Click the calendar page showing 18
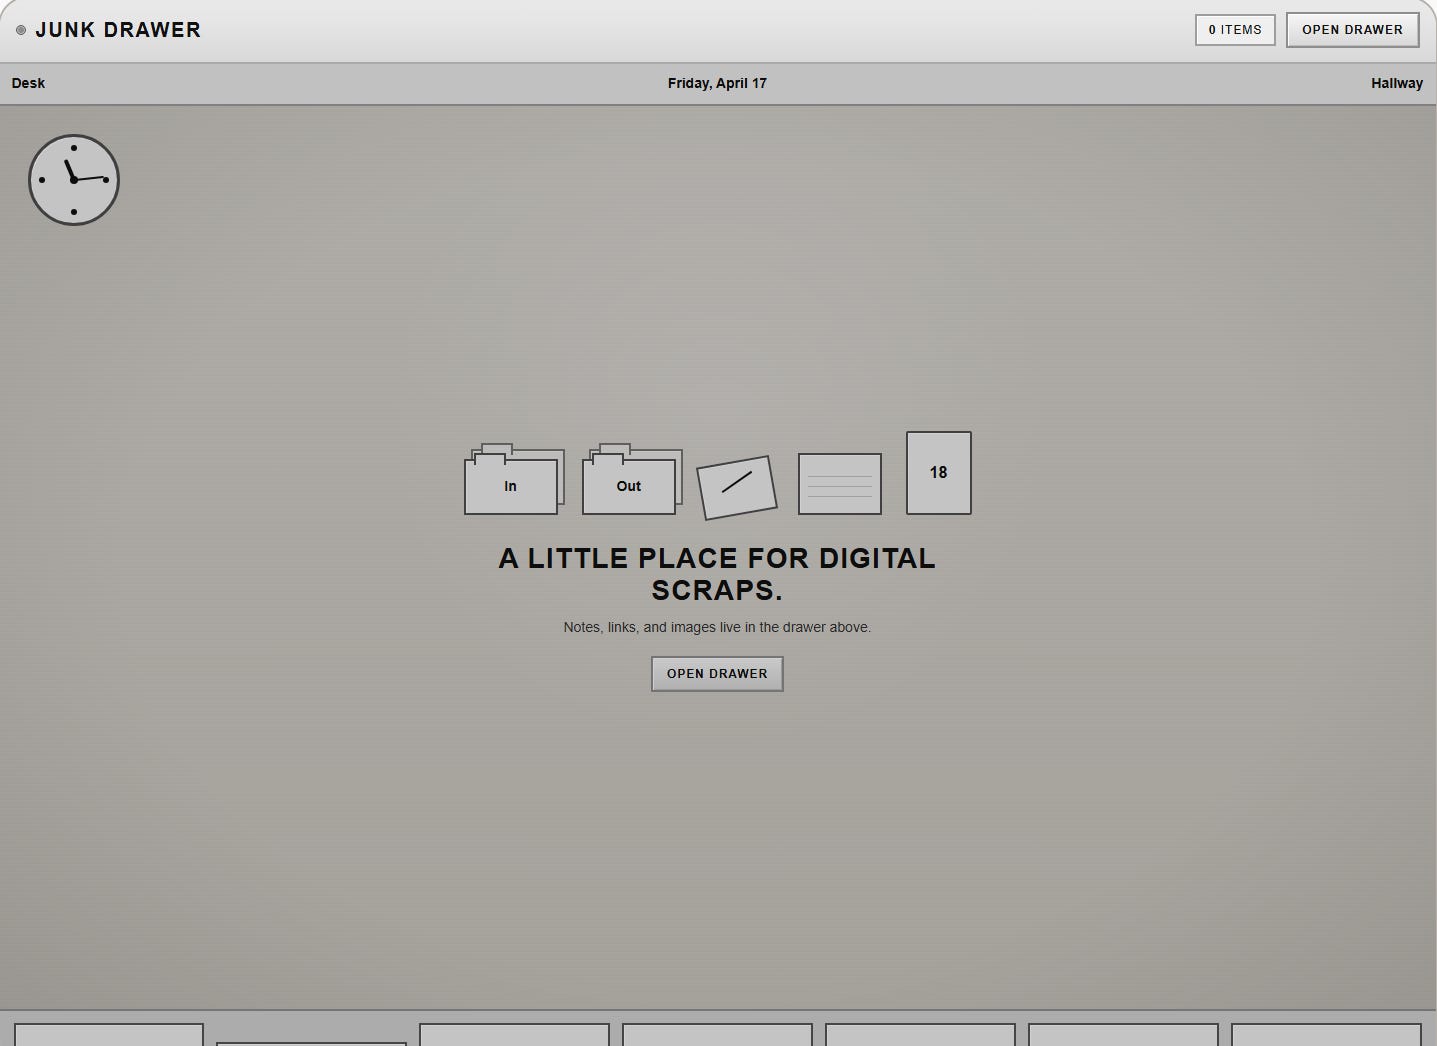 939,473
